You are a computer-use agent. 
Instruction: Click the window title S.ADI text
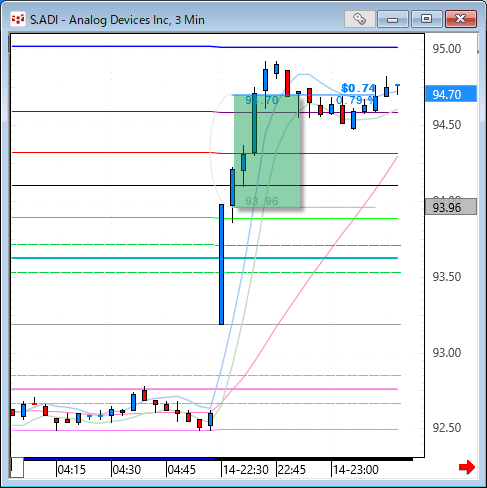pos(44,20)
